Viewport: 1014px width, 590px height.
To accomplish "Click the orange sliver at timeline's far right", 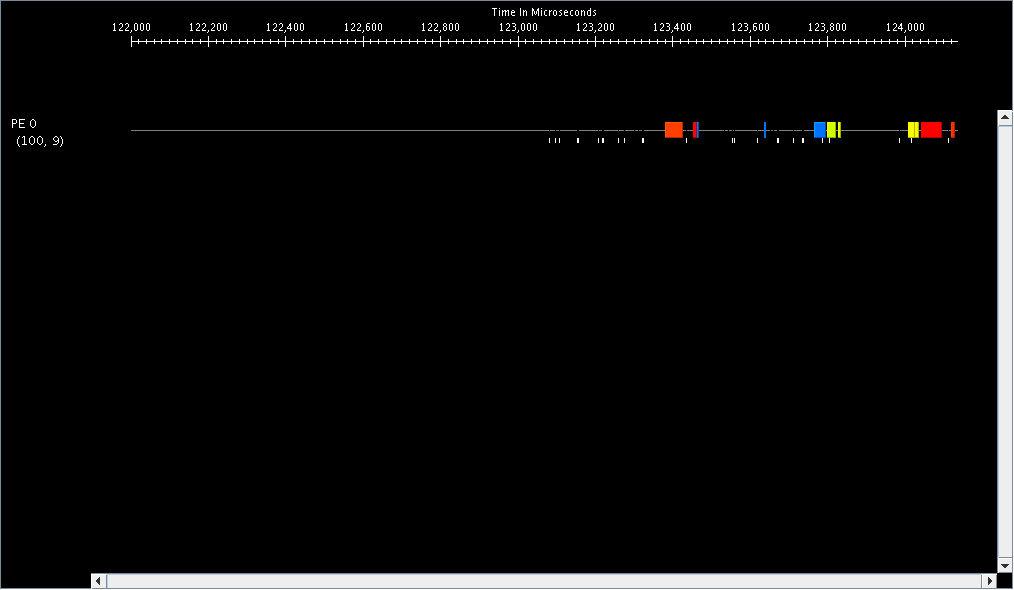I will (x=953, y=130).
